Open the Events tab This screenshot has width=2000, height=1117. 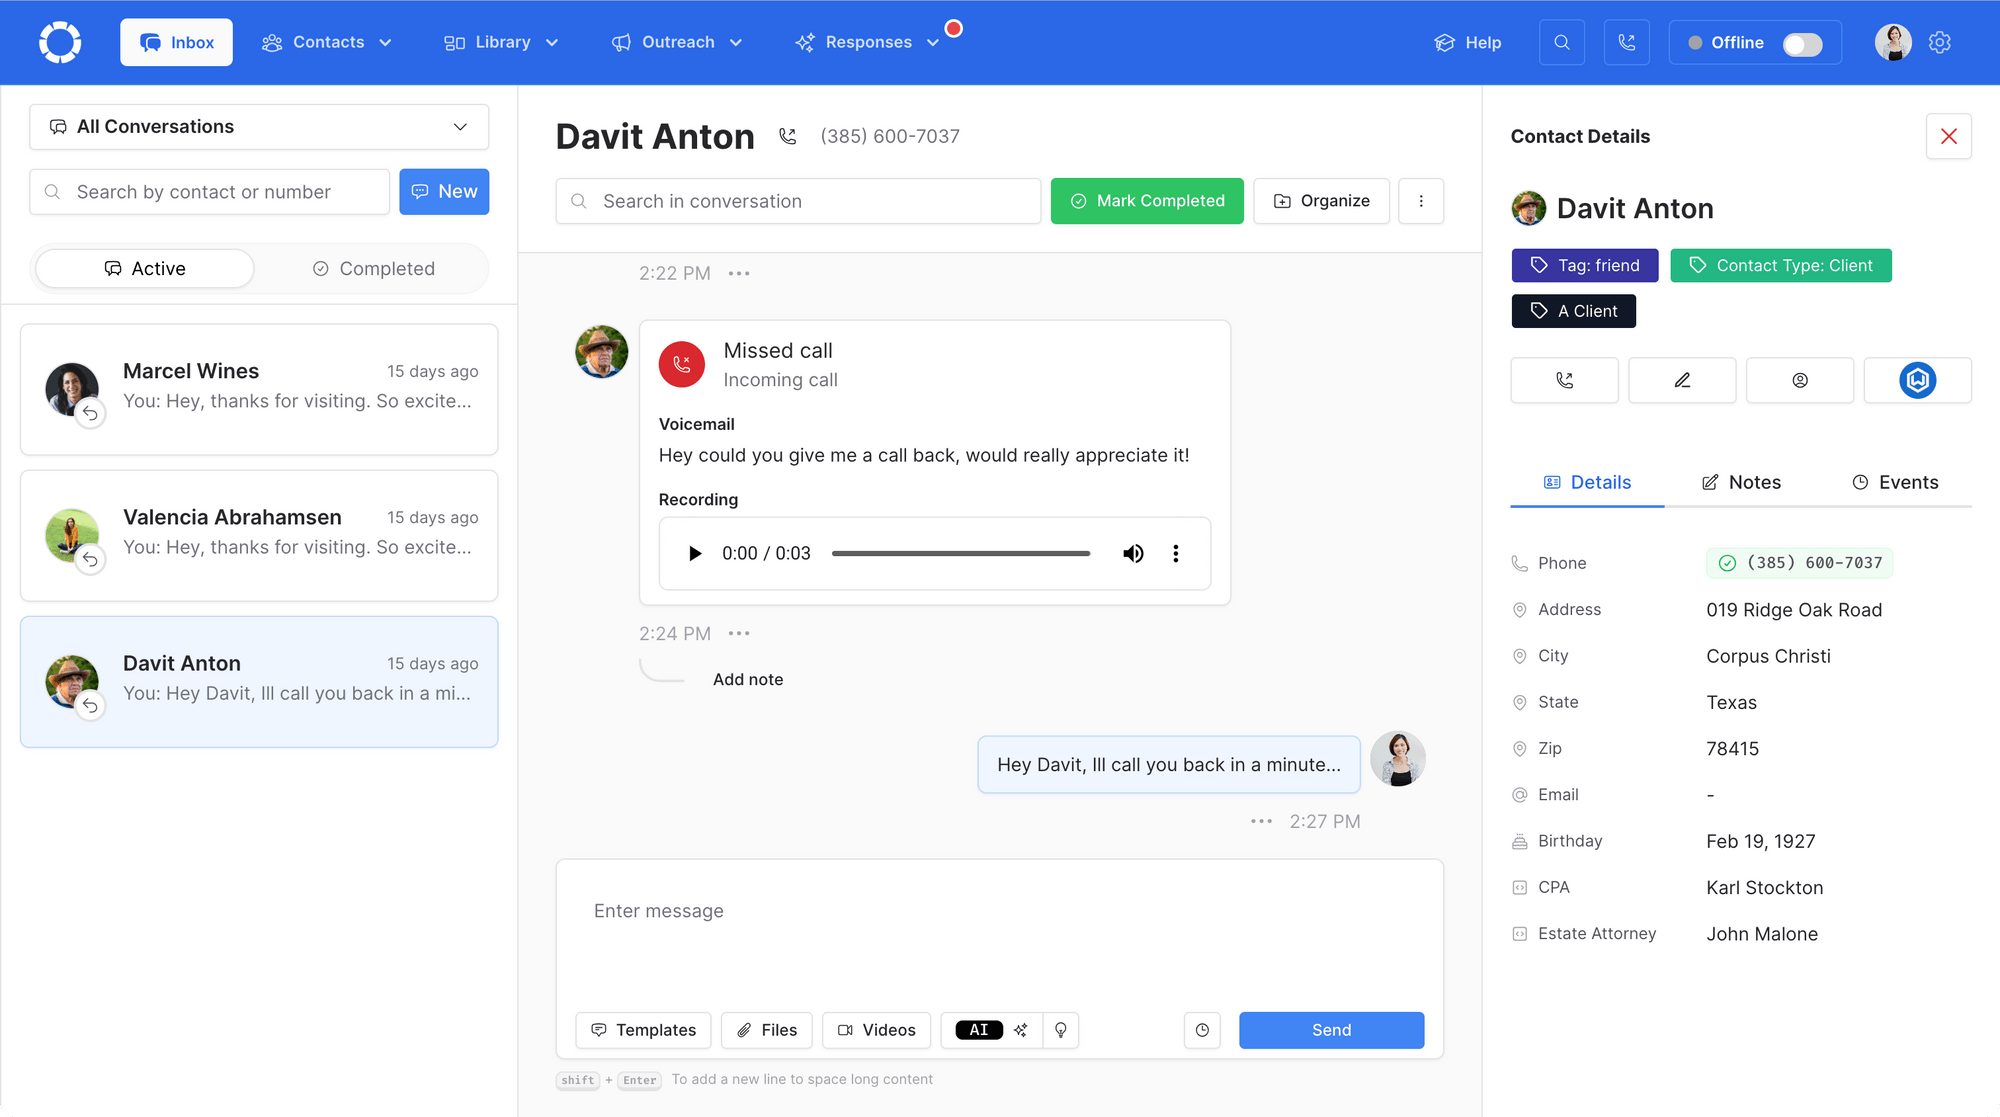point(1896,482)
